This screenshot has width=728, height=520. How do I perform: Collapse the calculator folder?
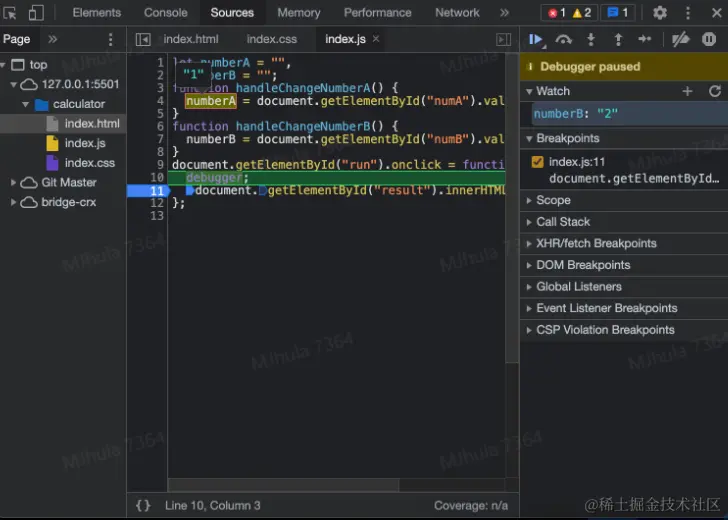coord(25,104)
